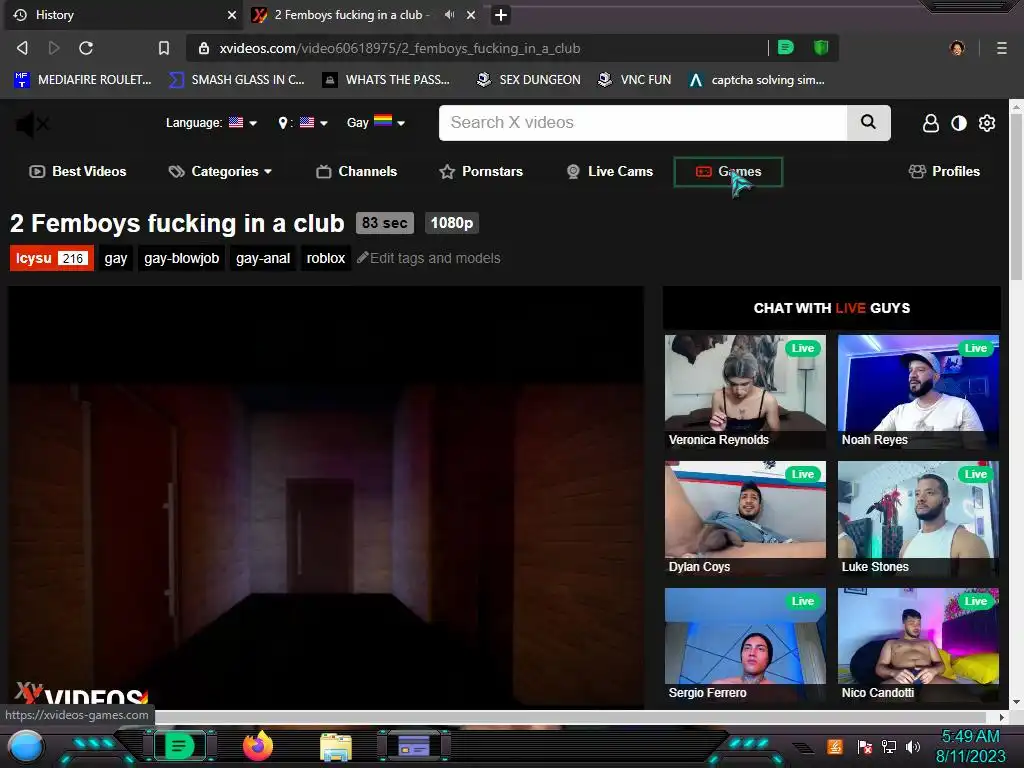Open File Explorer from taskbar
The image size is (1024, 768).
pos(336,747)
